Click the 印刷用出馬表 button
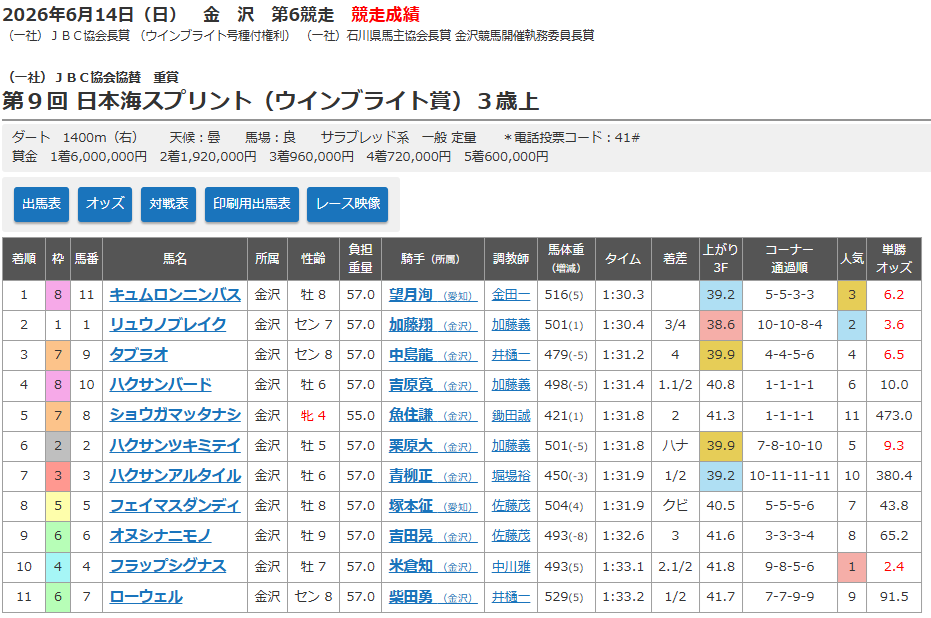Screen dimensions: 931x618 pyautogui.click(x=252, y=204)
